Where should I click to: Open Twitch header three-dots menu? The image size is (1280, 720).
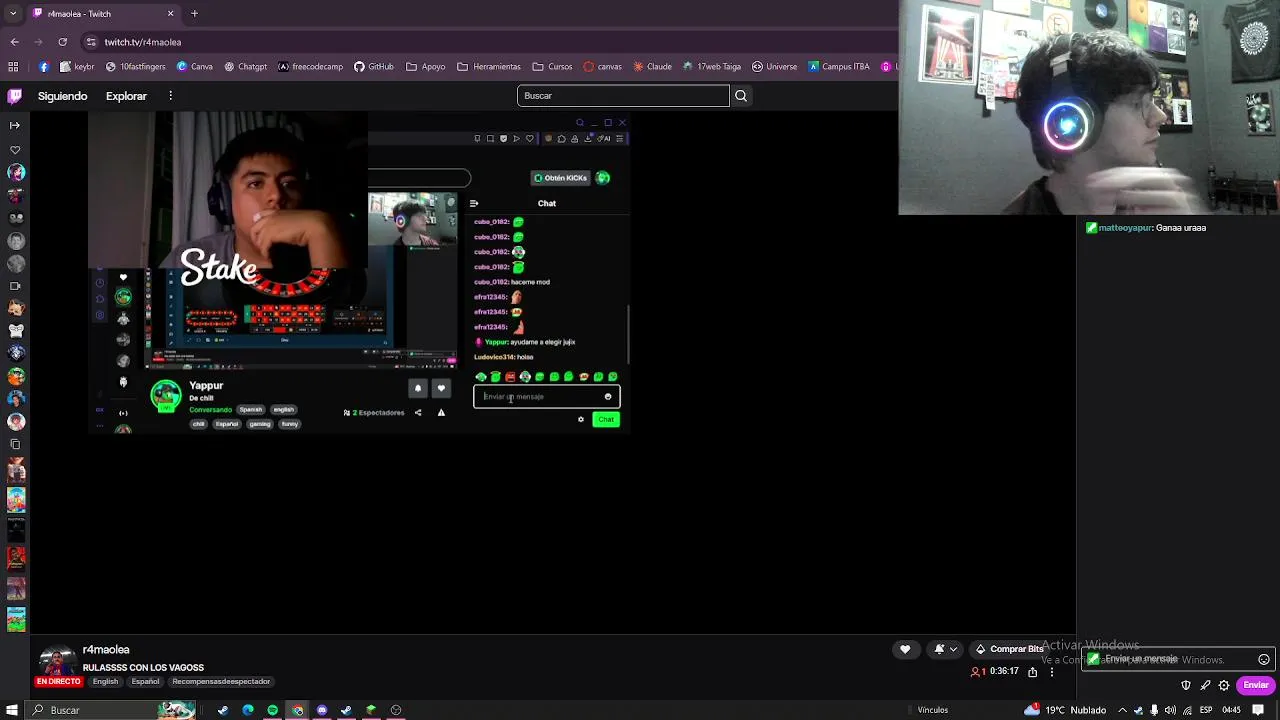click(x=171, y=96)
